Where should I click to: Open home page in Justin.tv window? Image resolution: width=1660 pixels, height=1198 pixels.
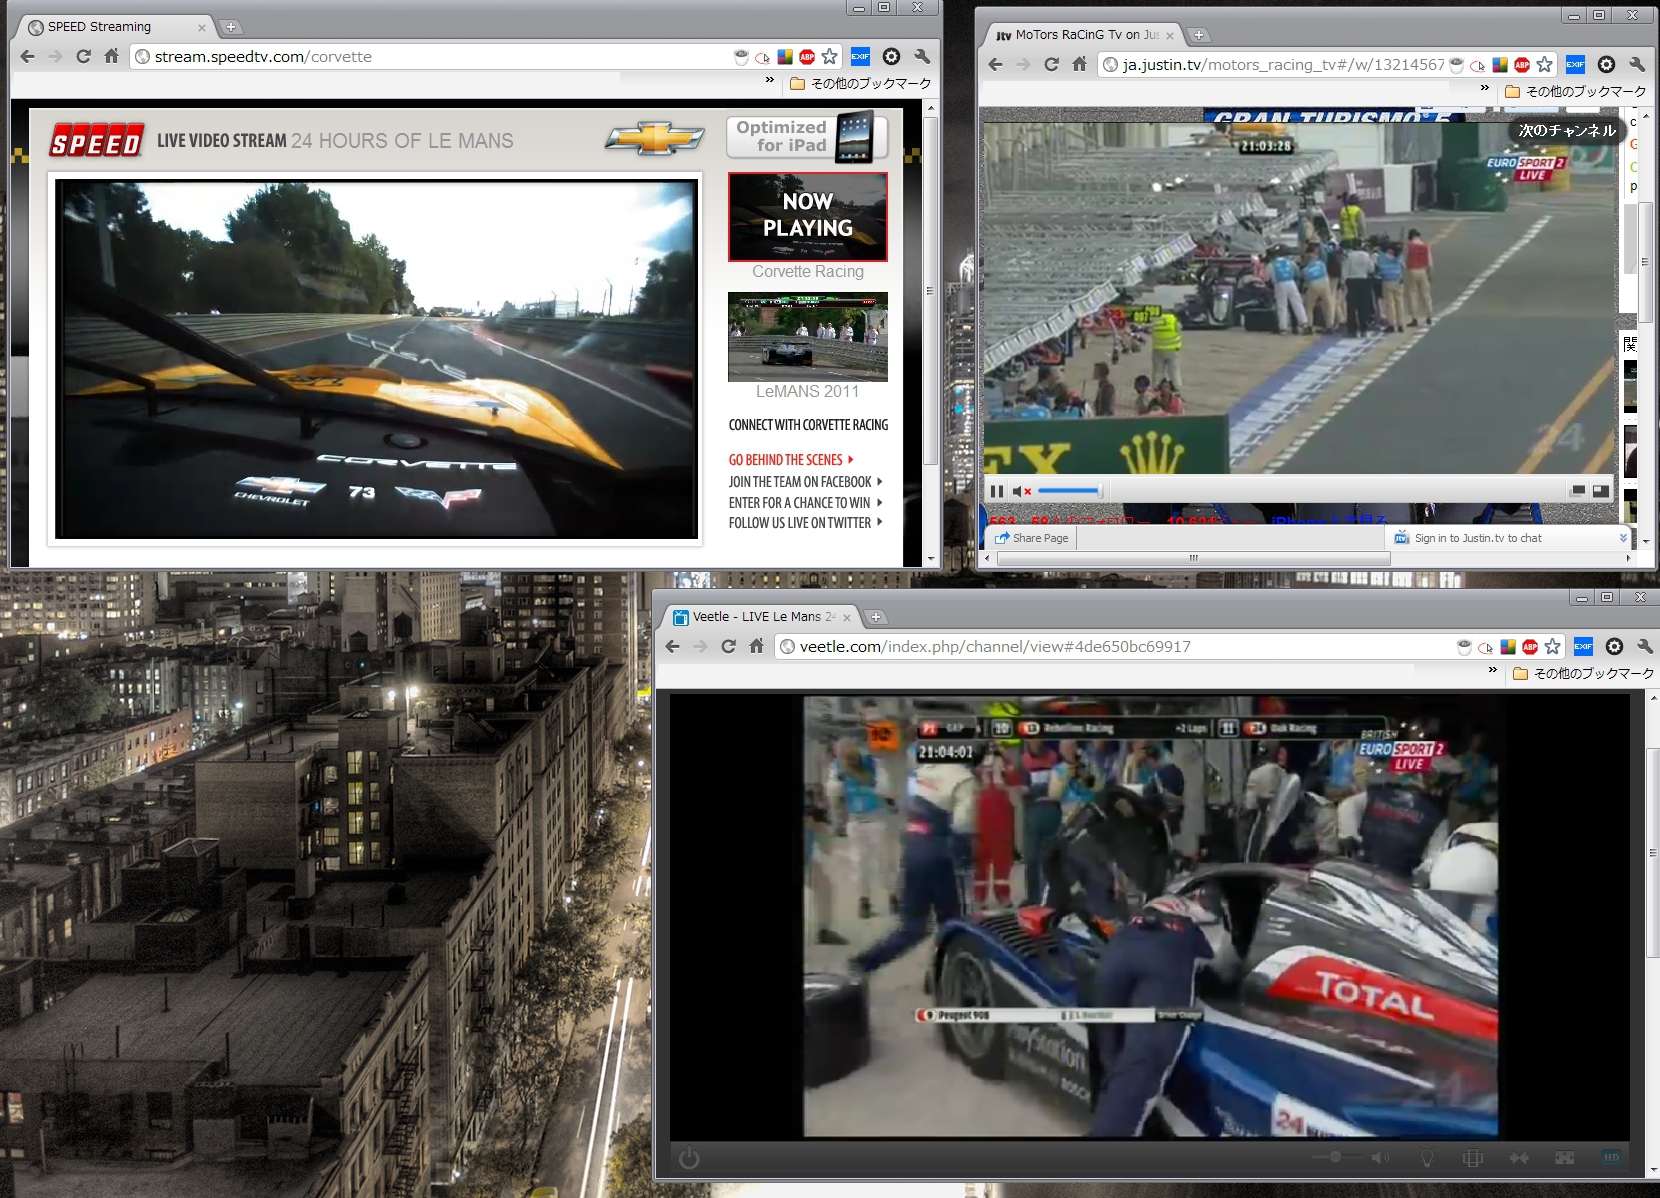point(1079,65)
